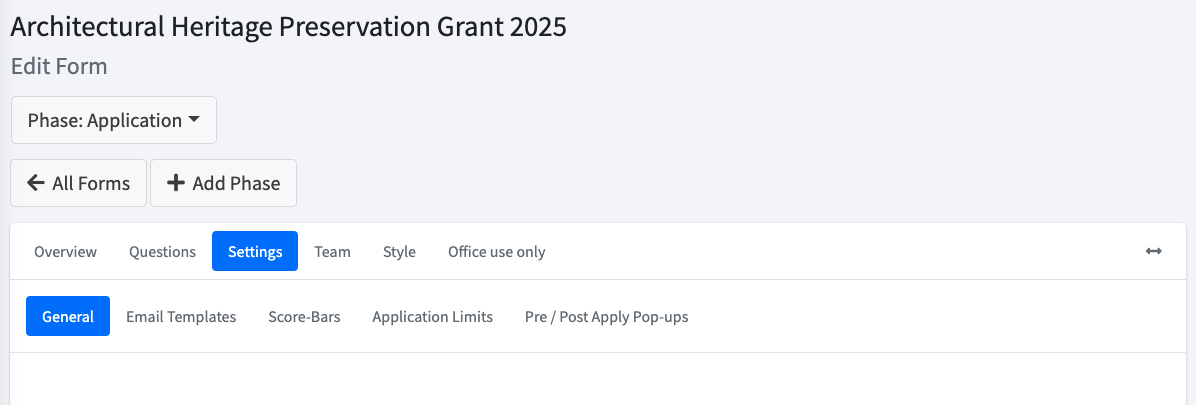The image size is (1196, 405).
Task: Click the left arrow icon on All Forms
Action: click(x=35, y=183)
